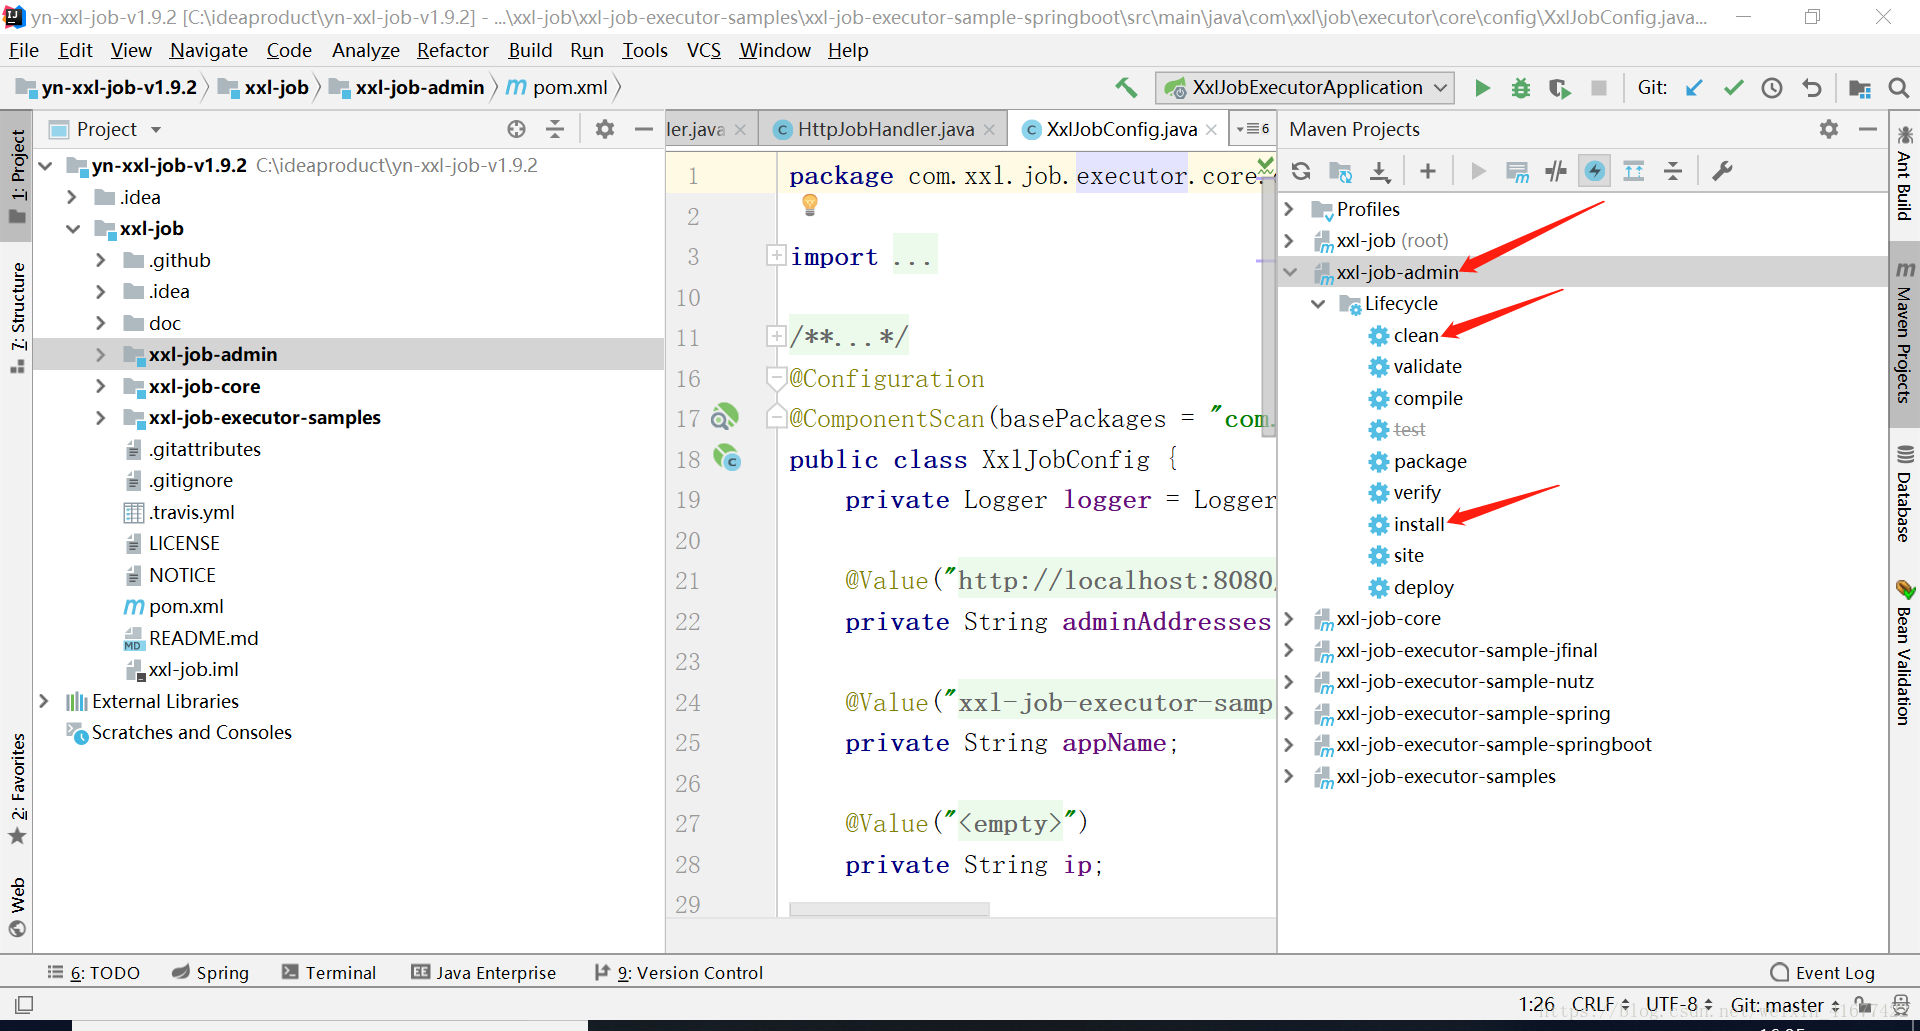Open the Navigate menu
The height and width of the screenshot is (1031, 1920).
[x=208, y=50]
